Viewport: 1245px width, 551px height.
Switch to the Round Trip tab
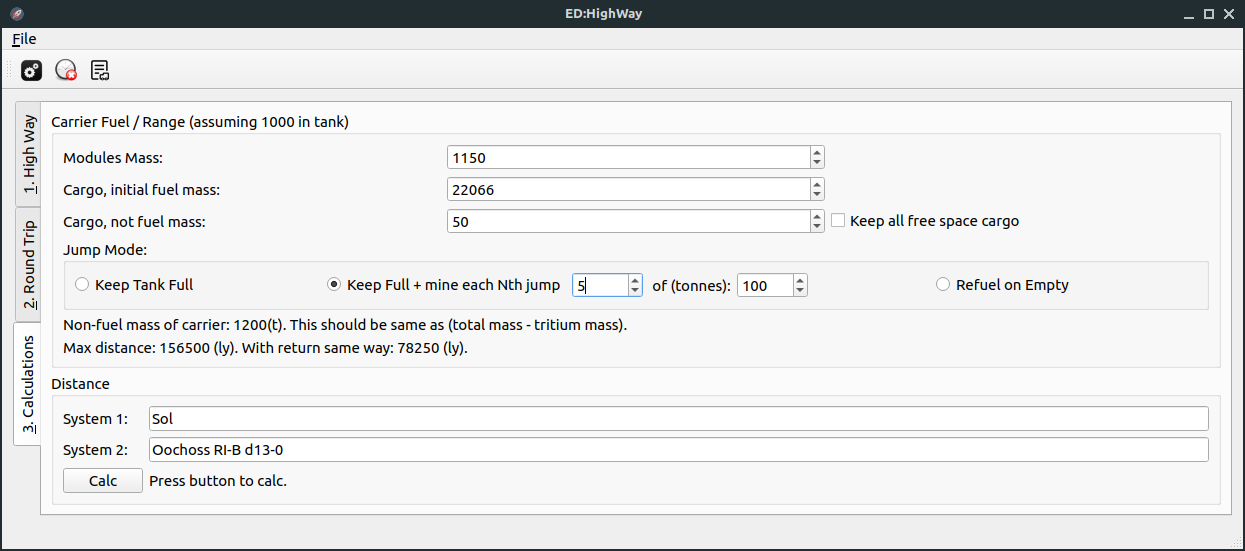[x=28, y=264]
